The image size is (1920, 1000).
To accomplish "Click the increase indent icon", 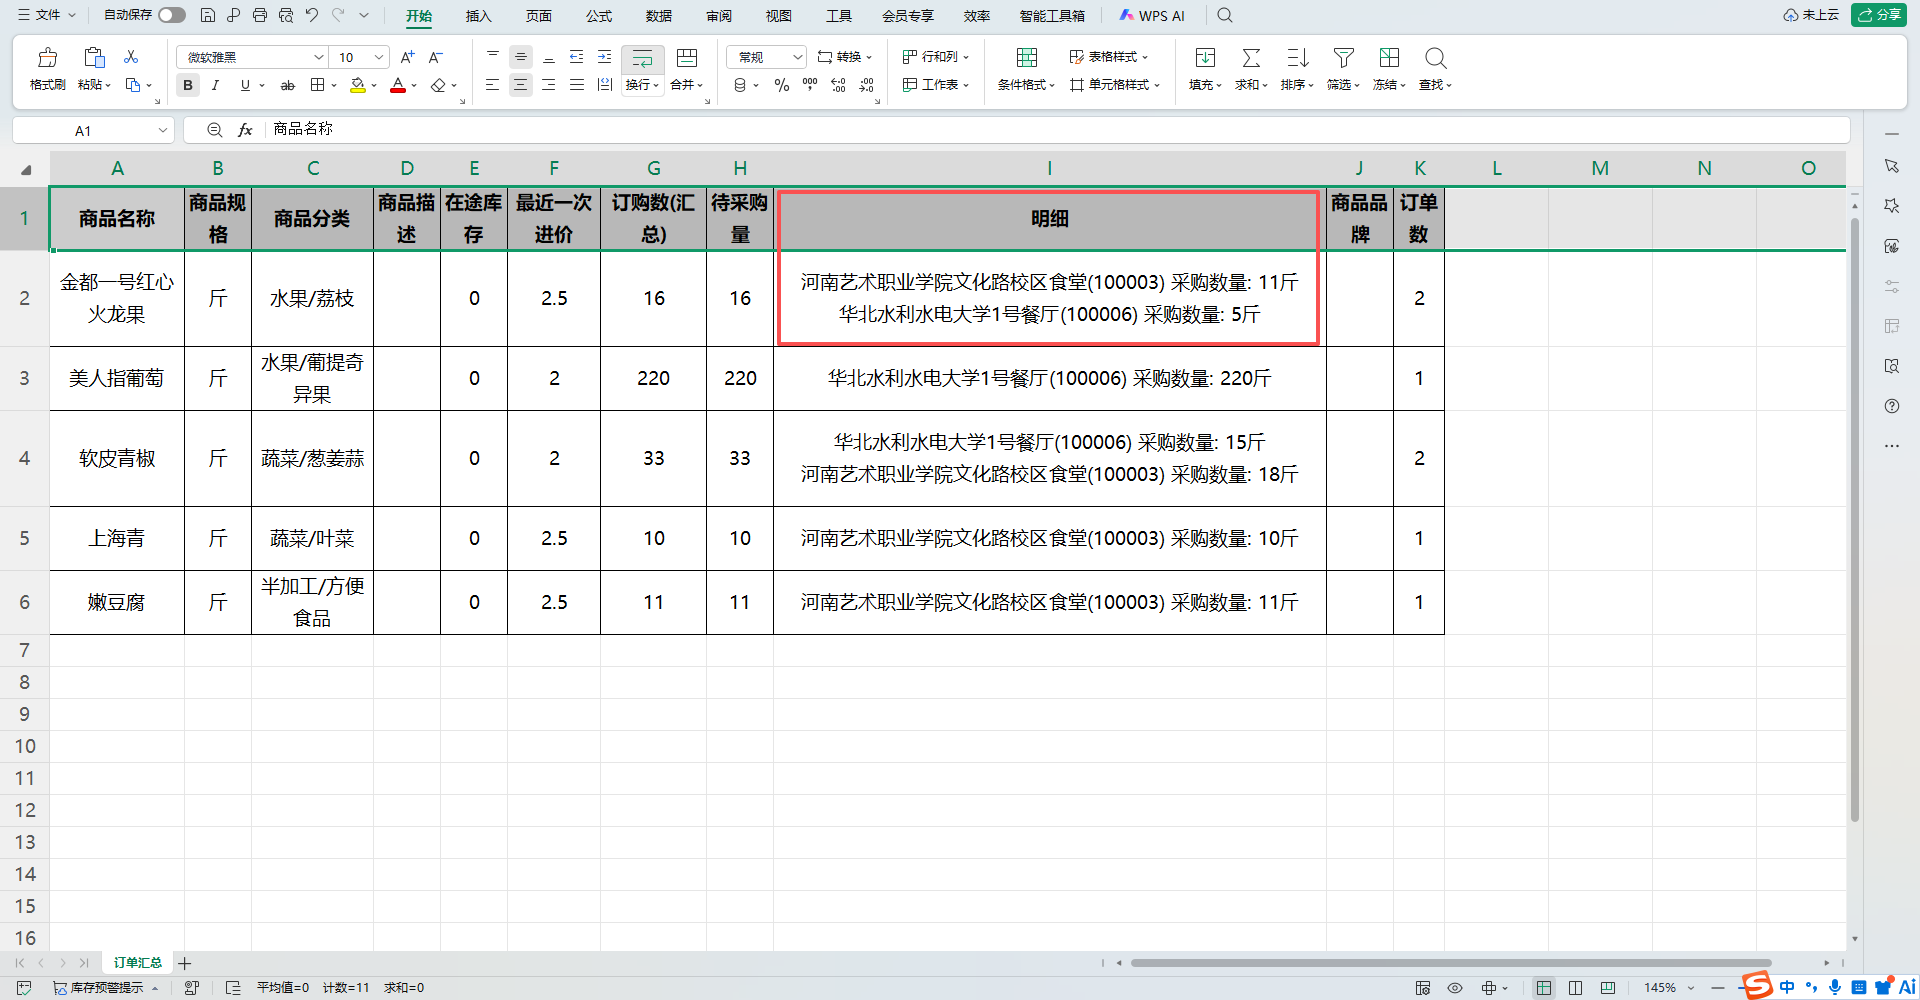I will pos(604,57).
